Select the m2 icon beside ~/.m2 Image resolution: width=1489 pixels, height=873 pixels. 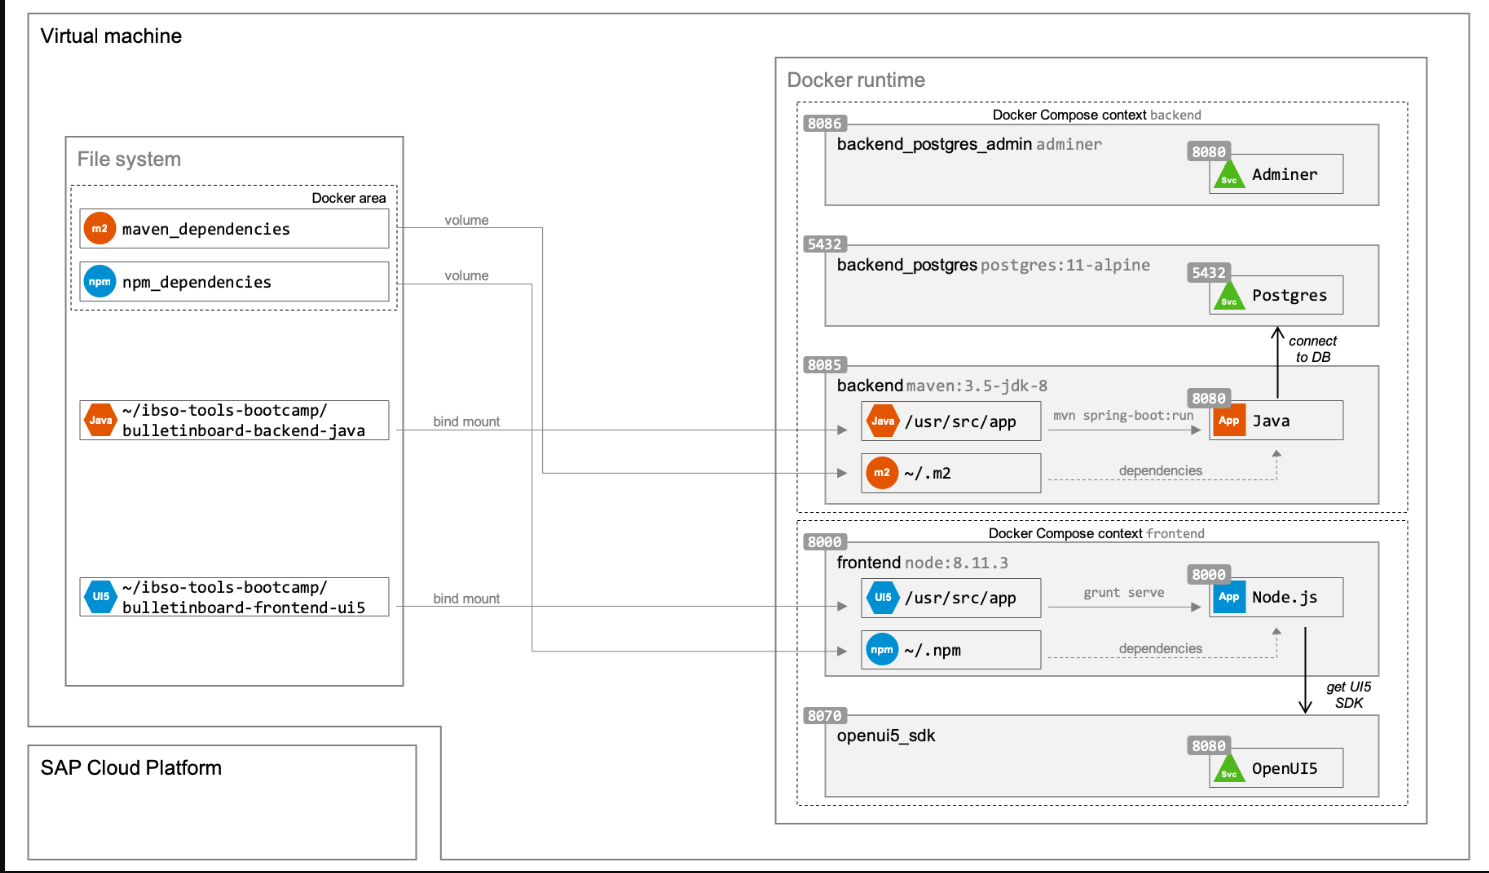(882, 472)
